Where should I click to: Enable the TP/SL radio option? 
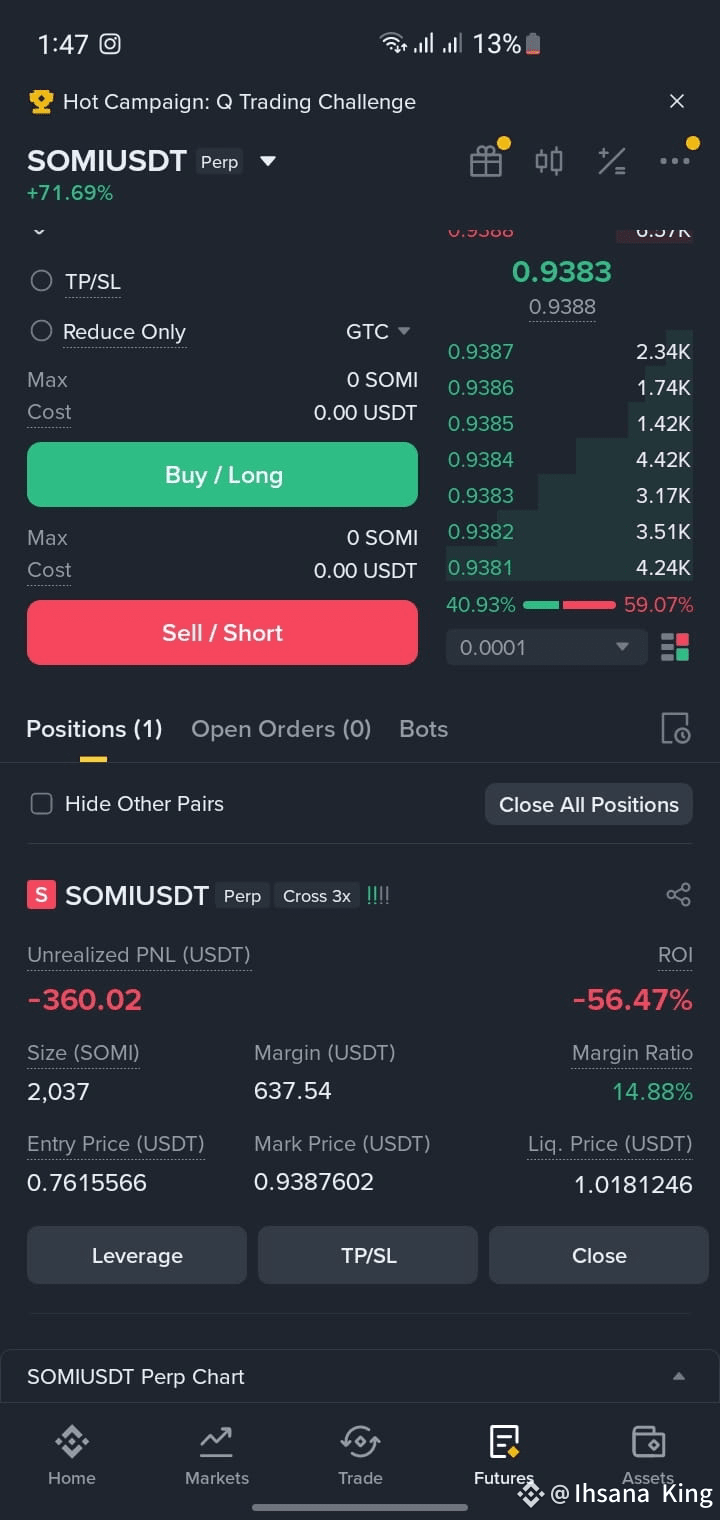coord(41,281)
